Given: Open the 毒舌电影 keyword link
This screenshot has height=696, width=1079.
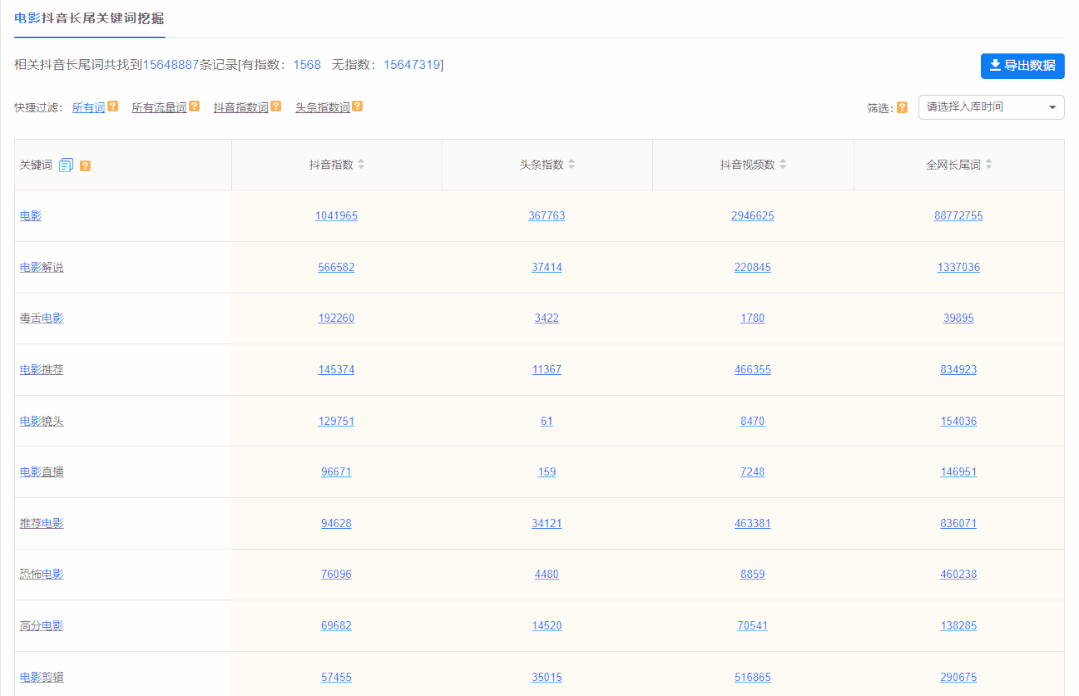Looking at the screenshot, I should [41, 318].
